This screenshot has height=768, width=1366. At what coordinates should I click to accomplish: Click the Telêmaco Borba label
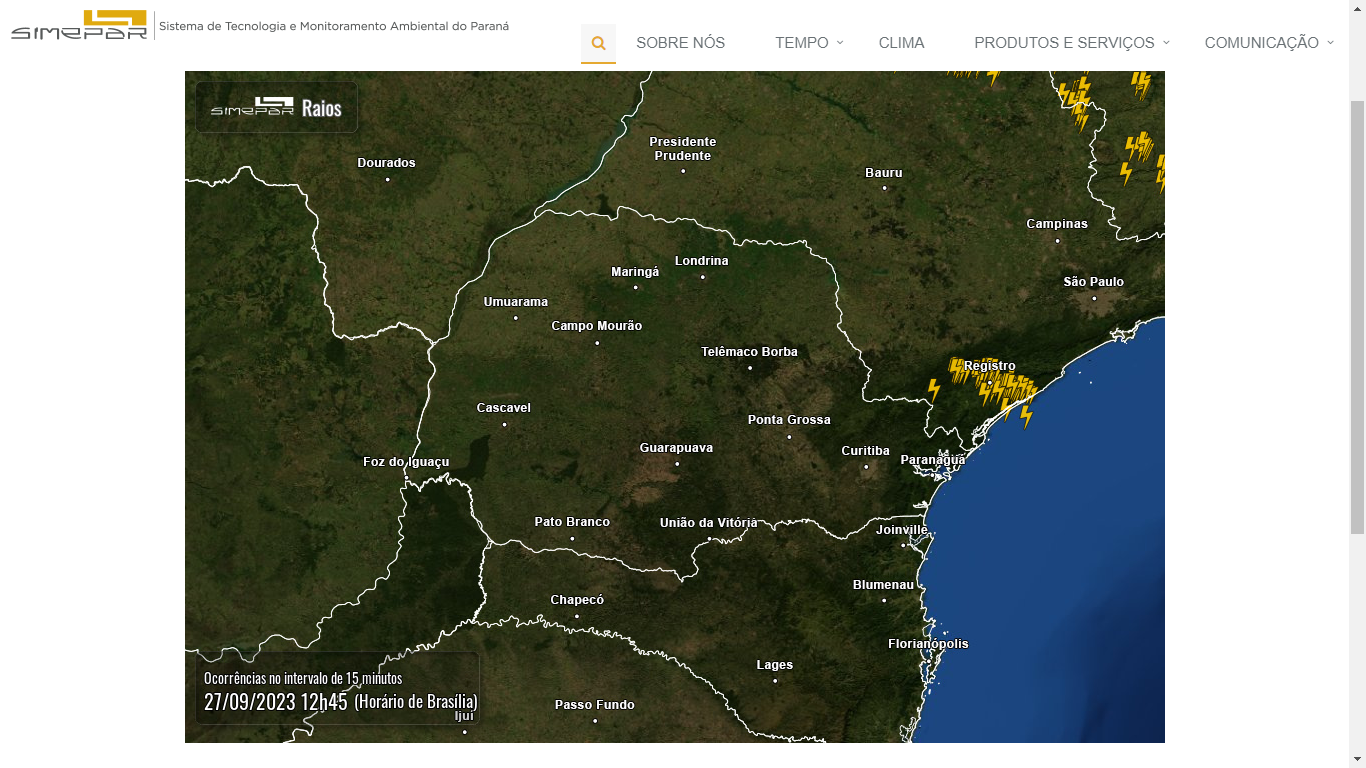pos(750,352)
